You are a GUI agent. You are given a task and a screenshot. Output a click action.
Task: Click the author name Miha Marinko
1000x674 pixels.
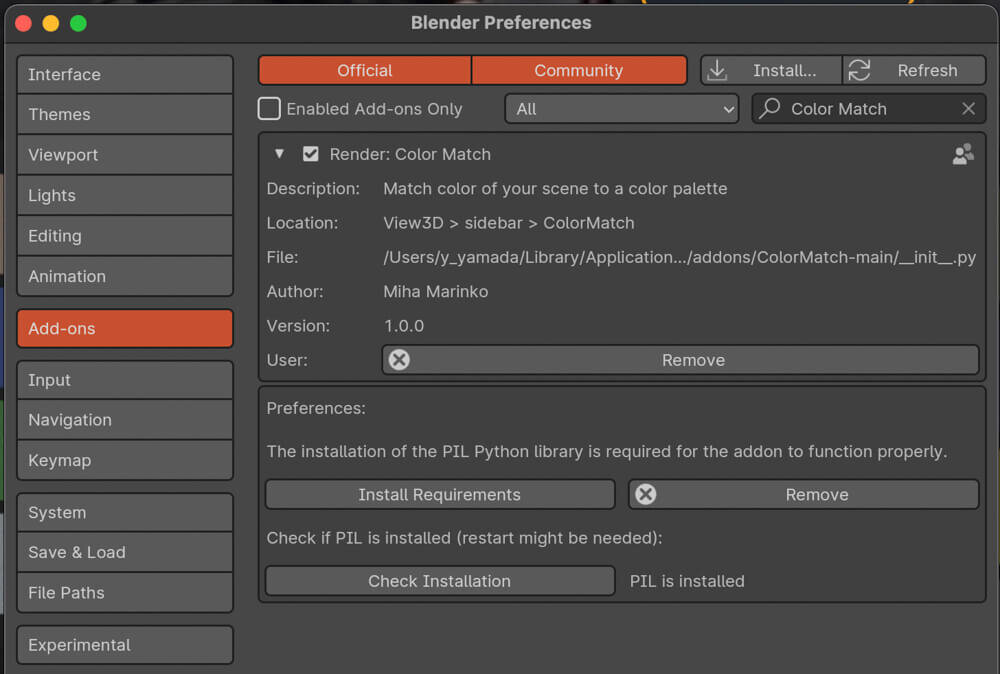tap(436, 291)
